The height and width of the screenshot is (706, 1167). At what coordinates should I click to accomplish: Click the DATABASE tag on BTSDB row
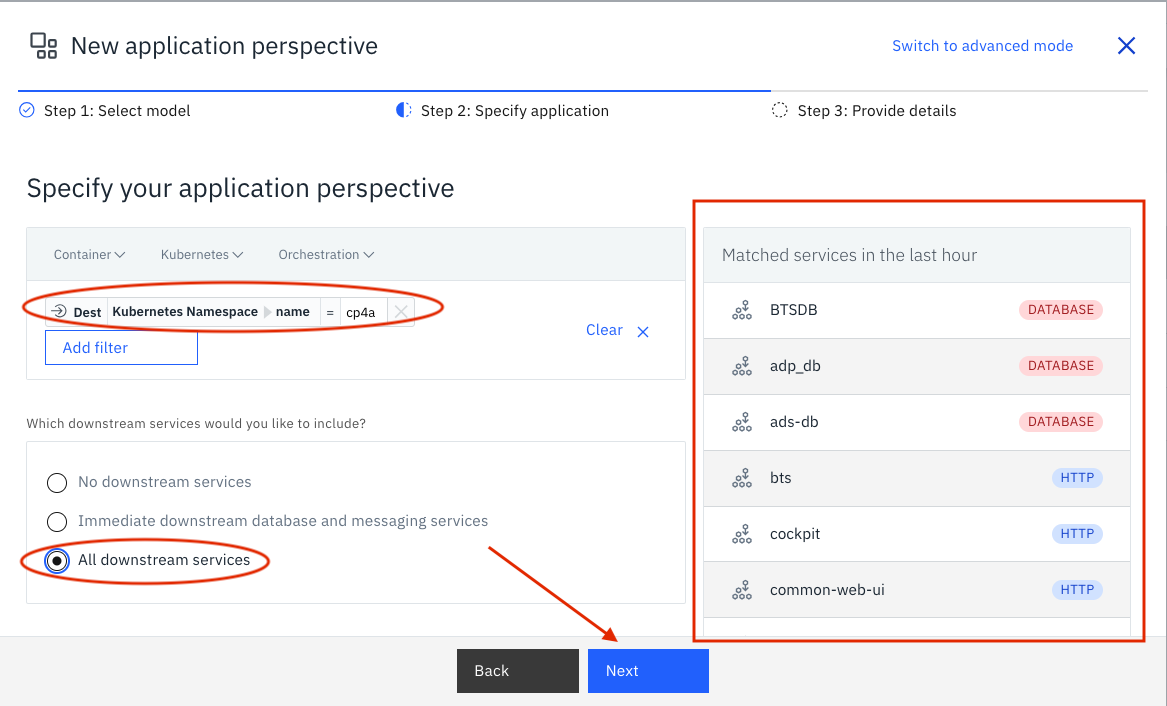1061,309
